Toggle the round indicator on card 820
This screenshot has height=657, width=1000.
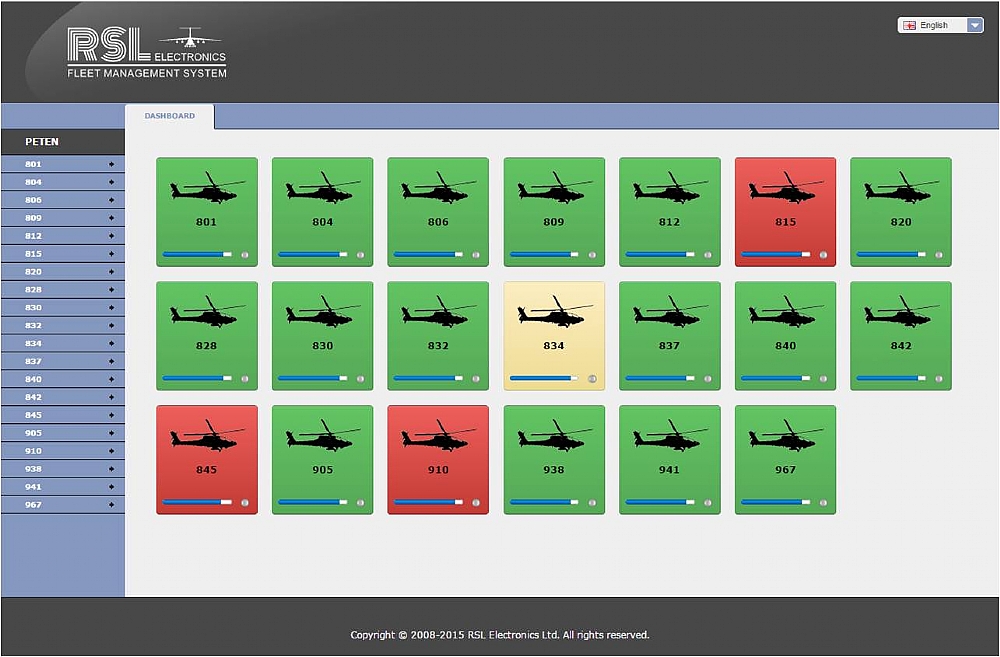point(939,255)
